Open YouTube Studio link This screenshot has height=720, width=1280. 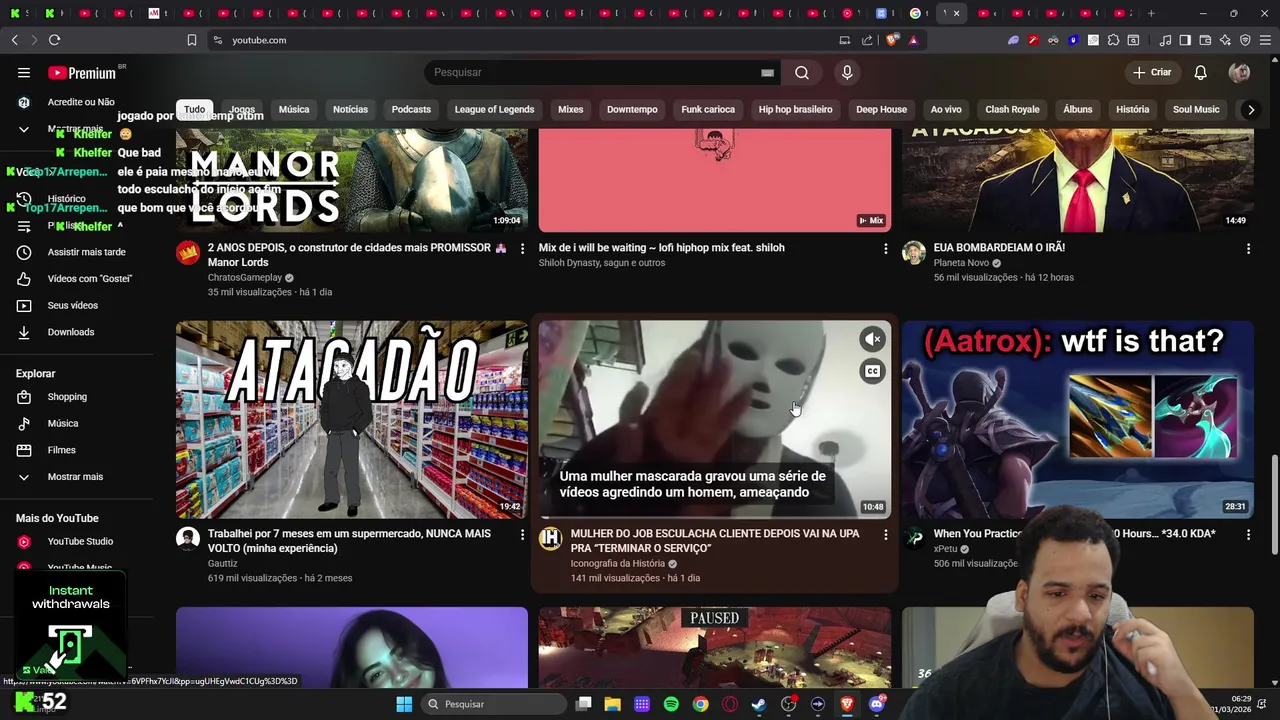pos(77,542)
